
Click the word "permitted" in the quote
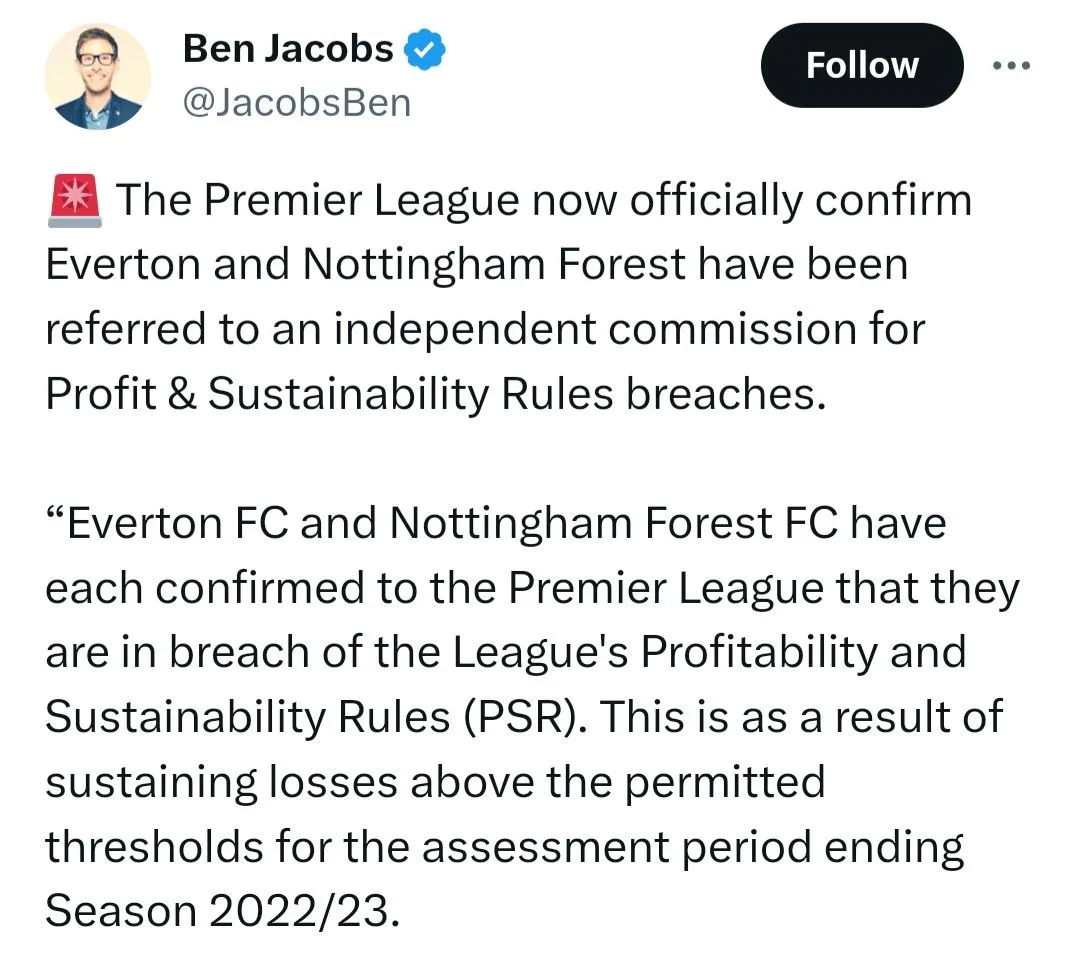click(725, 782)
